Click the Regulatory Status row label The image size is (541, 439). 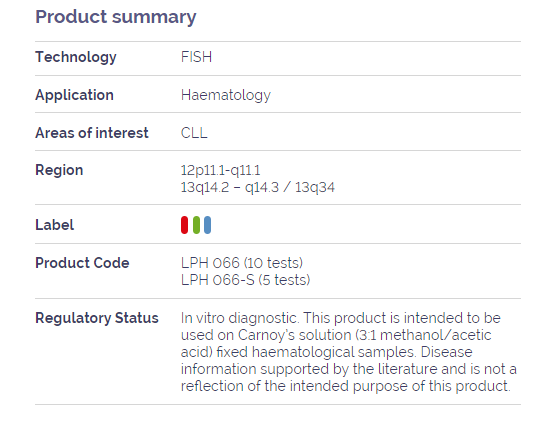pos(97,318)
